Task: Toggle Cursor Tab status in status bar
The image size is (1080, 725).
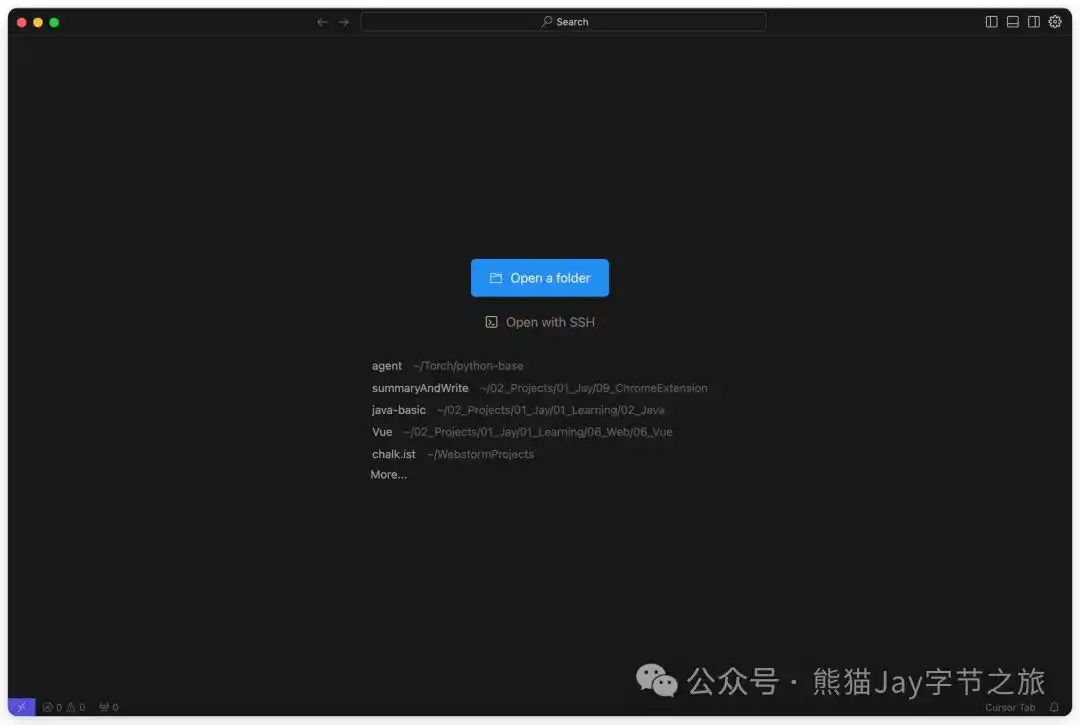Action: coord(1010,707)
